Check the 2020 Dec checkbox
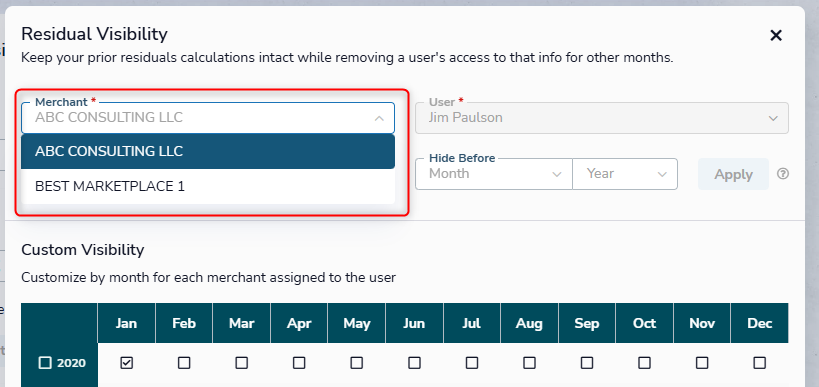This screenshot has height=387, width=819. coord(759,362)
